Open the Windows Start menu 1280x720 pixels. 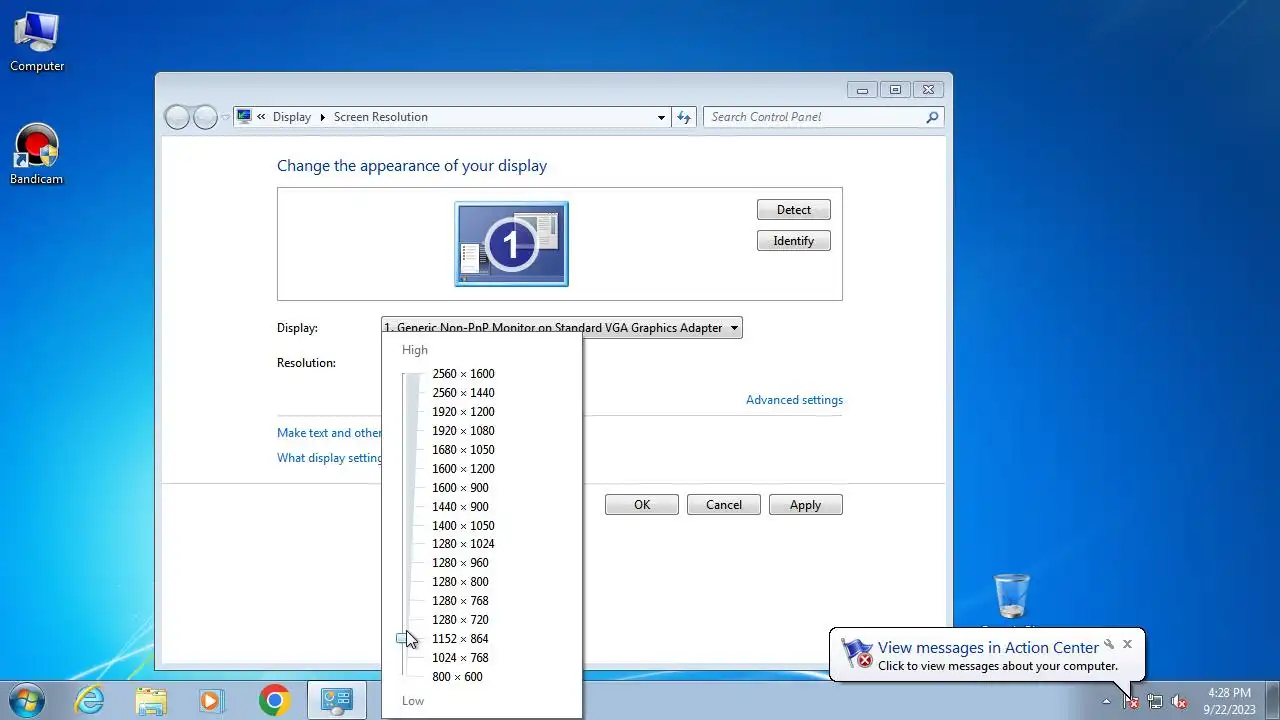27,700
